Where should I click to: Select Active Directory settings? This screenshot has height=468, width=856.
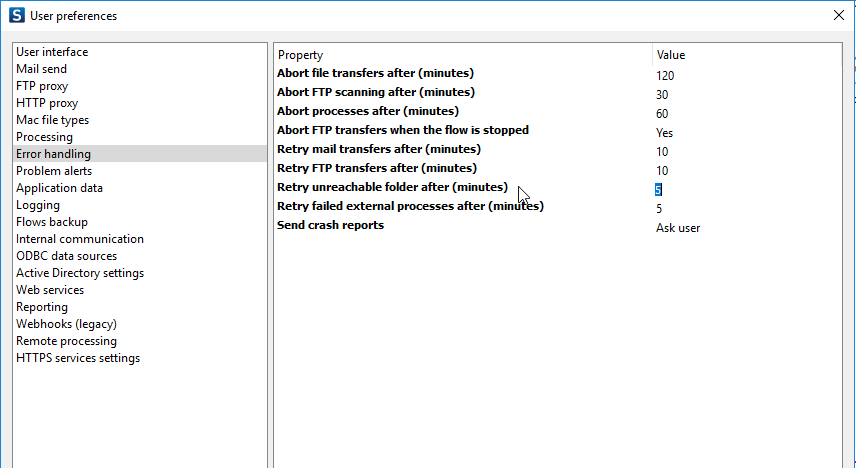tap(80, 273)
